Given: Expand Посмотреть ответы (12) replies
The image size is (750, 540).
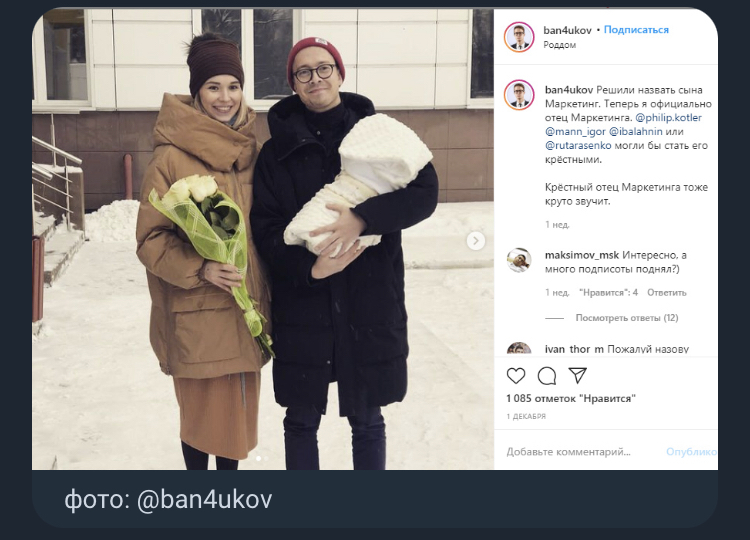Looking at the screenshot, I should [x=627, y=318].
